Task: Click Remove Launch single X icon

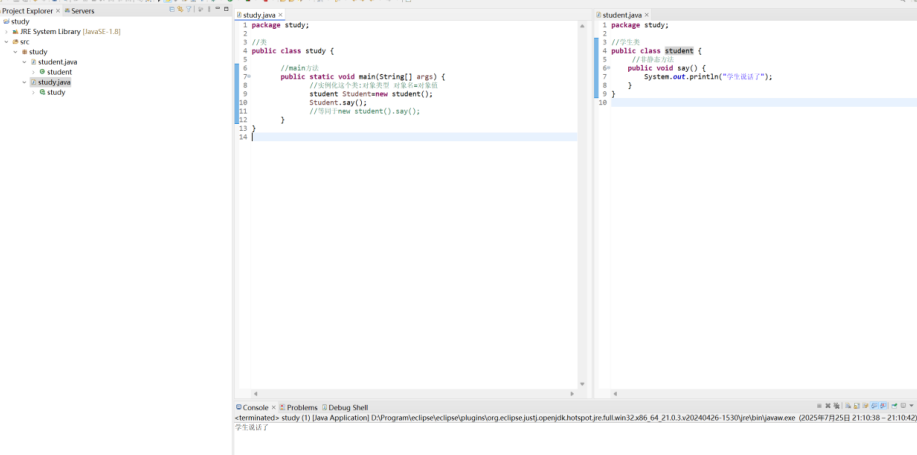Action: [828, 405]
